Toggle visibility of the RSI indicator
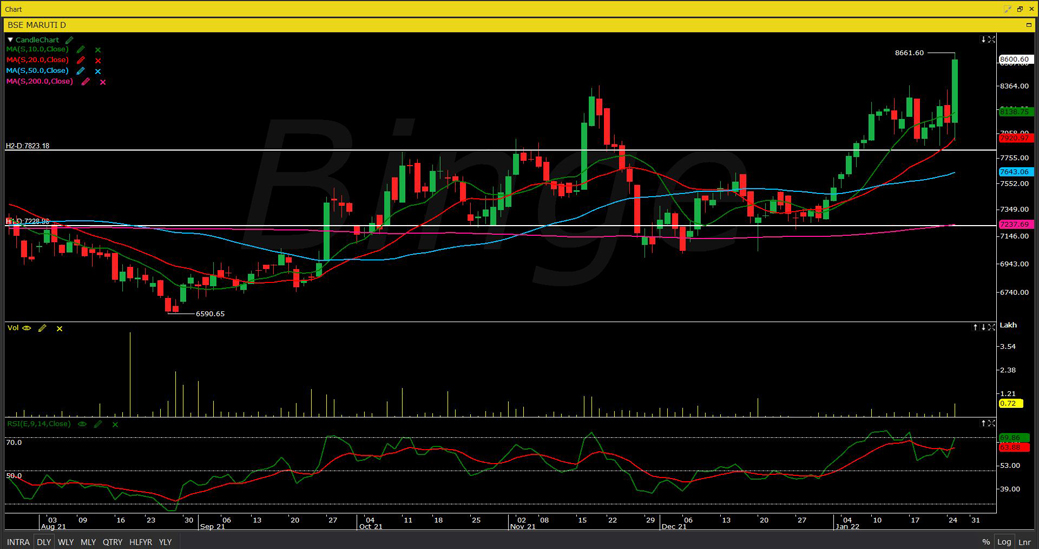 point(82,424)
